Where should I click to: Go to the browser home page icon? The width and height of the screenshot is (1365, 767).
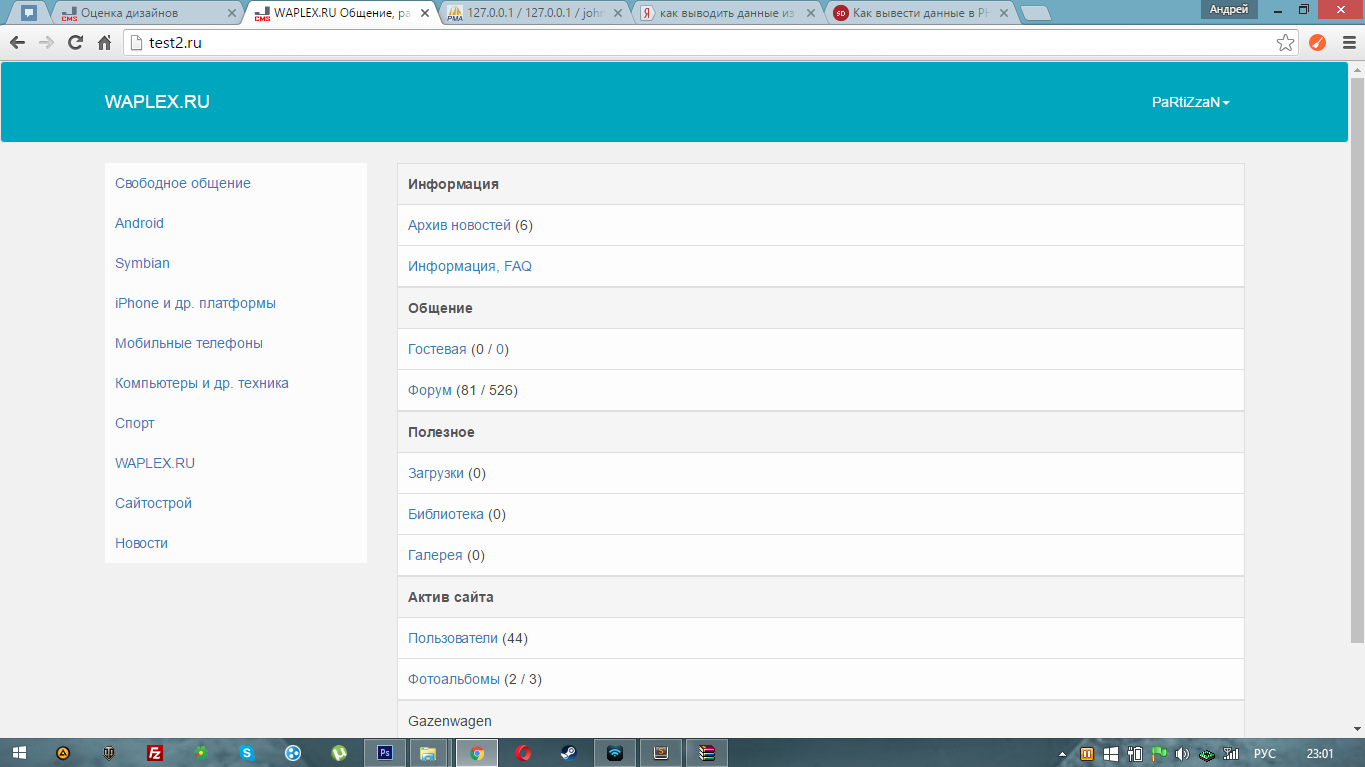coord(104,42)
